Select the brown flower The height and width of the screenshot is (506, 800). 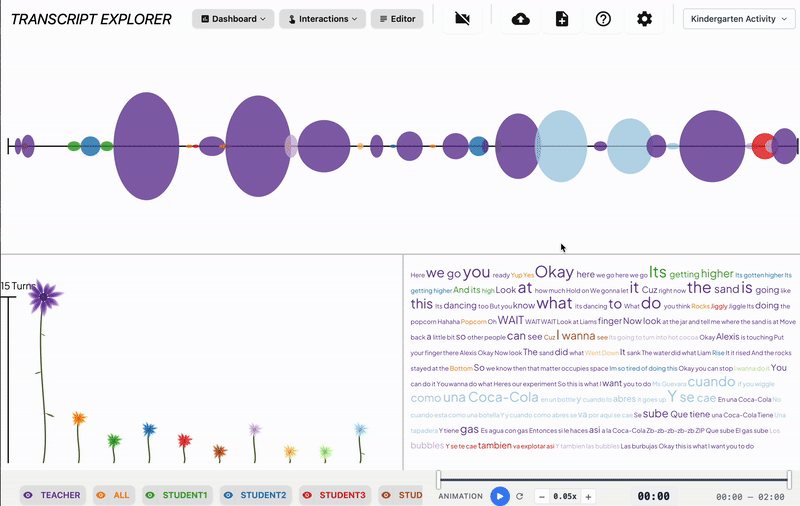[x=219, y=451]
